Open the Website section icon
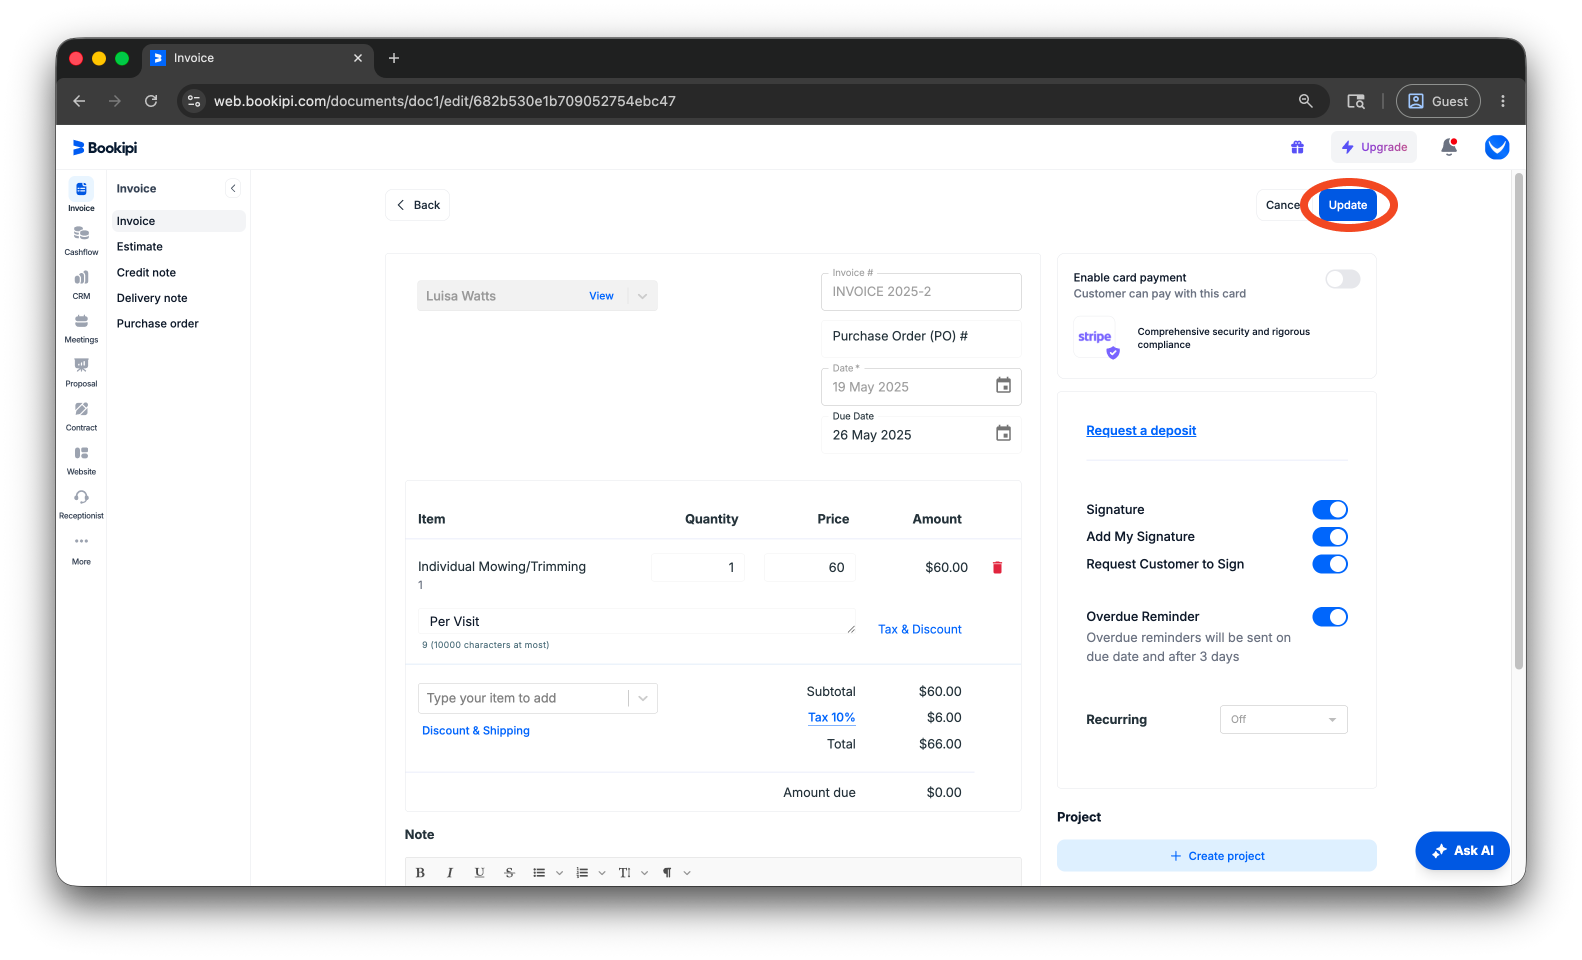This screenshot has height=960, width=1582. click(81, 453)
